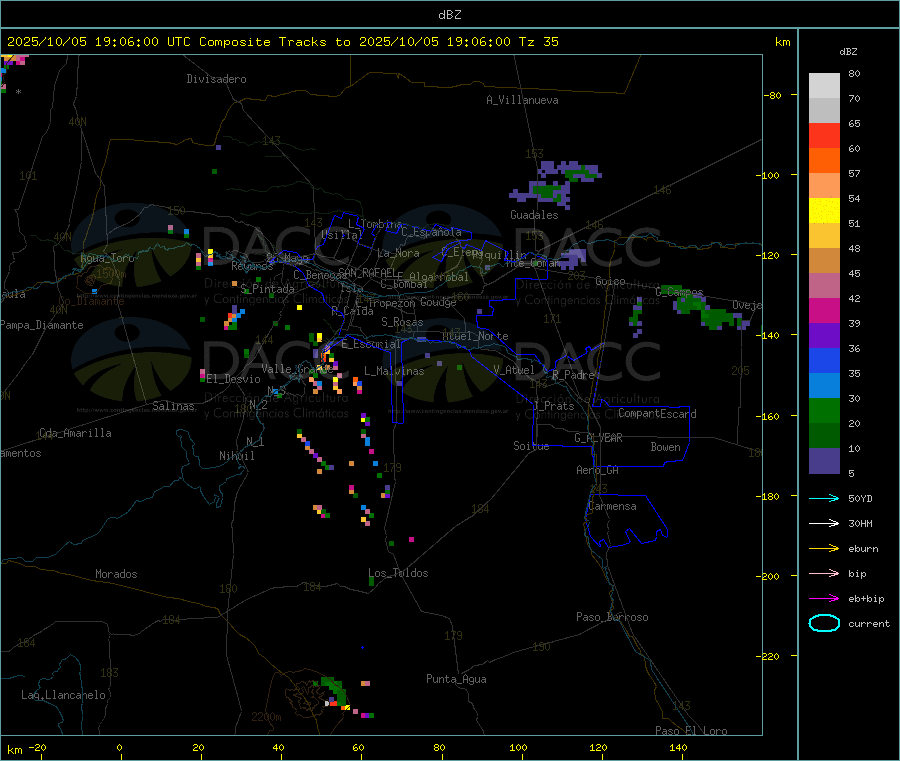This screenshot has height=761, width=900.
Task: Click the 'Carmensa' map label
Action: coord(612,506)
